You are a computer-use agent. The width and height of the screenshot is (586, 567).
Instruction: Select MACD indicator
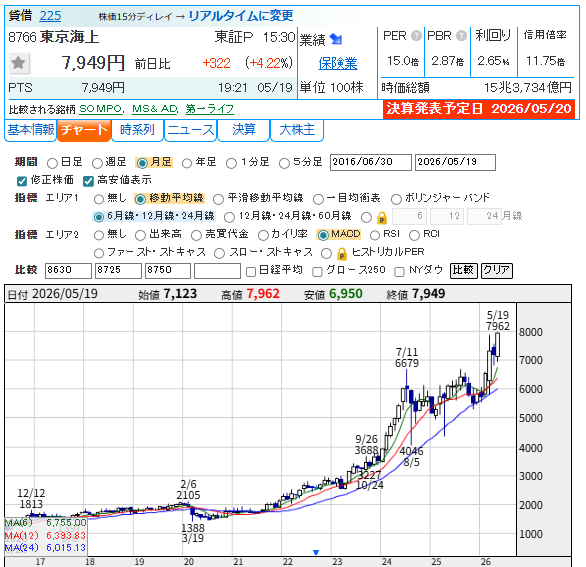tap(323, 235)
